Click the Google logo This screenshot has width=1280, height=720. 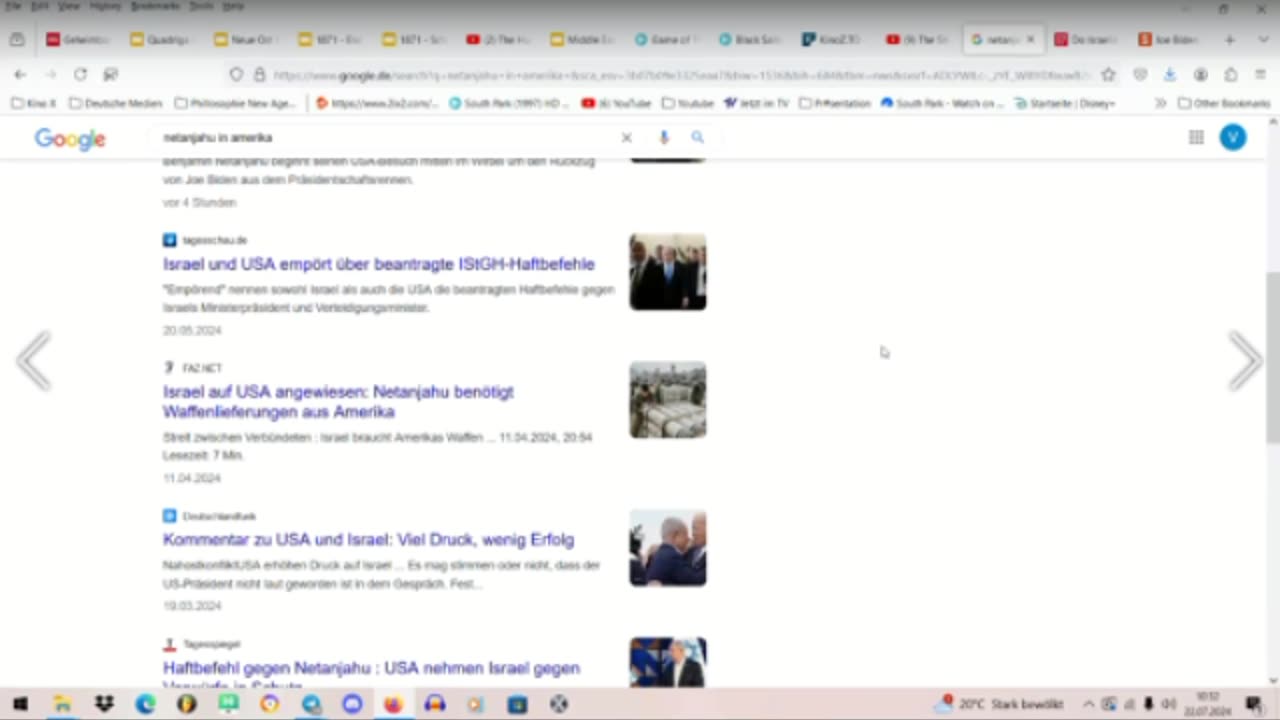[x=70, y=139]
